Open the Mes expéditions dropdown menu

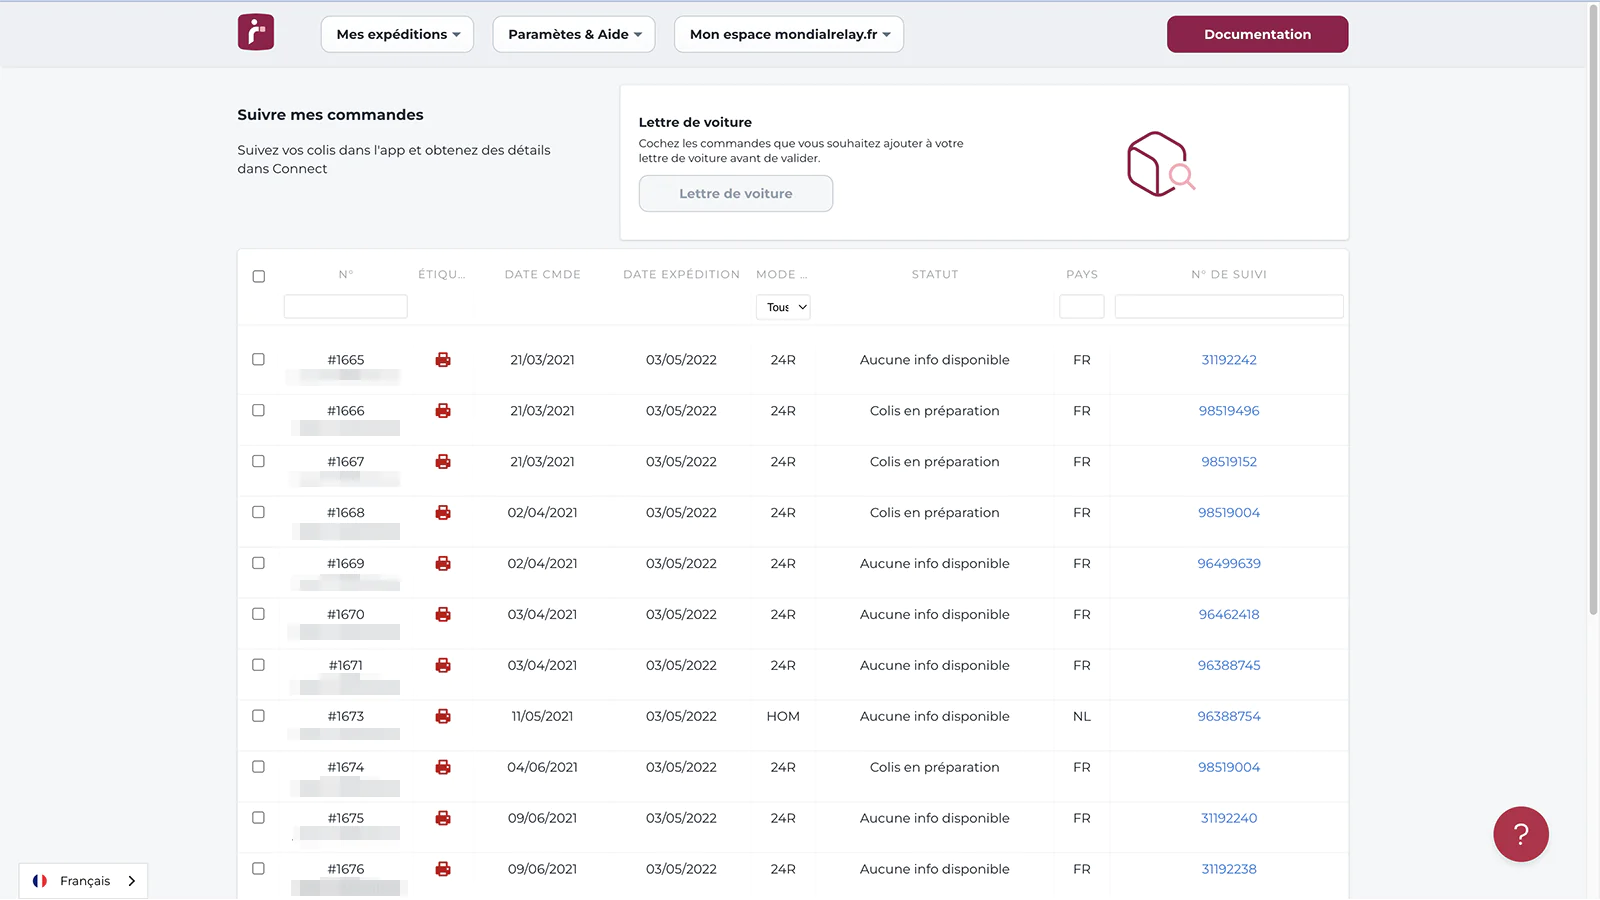point(397,34)
